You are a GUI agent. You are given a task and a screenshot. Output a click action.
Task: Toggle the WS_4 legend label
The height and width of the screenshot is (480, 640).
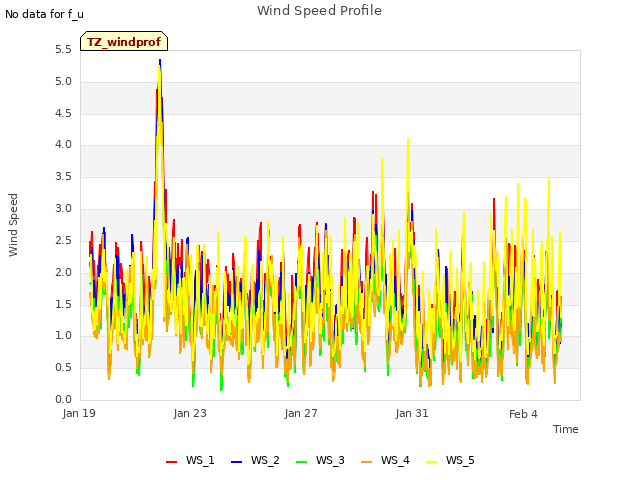[395, 460]
